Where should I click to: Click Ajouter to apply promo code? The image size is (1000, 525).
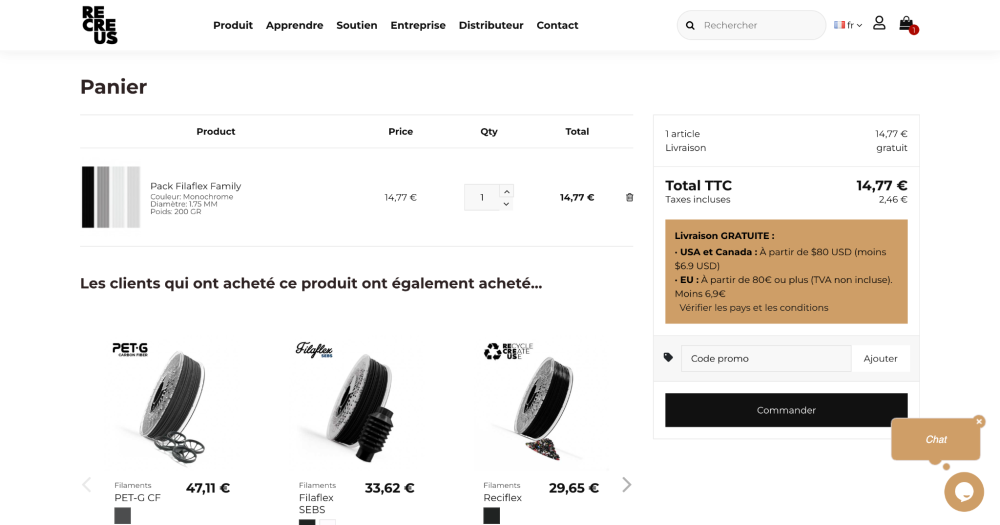[880, 358]
